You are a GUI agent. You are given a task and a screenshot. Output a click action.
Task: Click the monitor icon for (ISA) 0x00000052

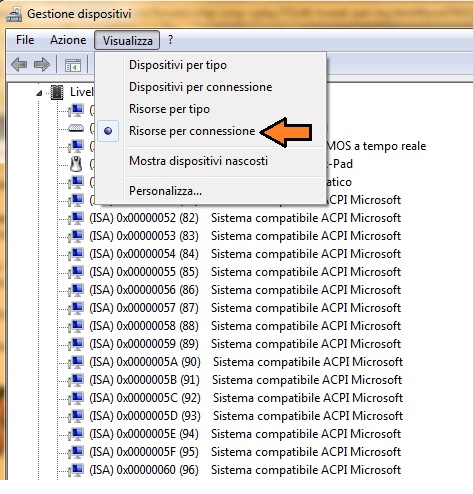pos(76,218)
